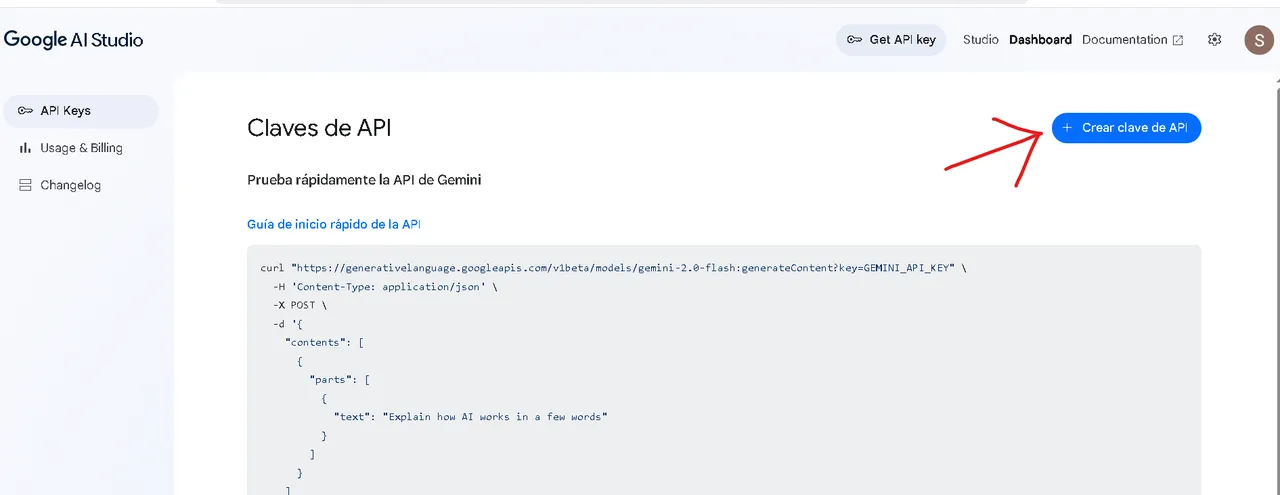This screenshot has height=495, width=1280.
Task: Click the curl URL line in the code block
Action: coord(613,269)
